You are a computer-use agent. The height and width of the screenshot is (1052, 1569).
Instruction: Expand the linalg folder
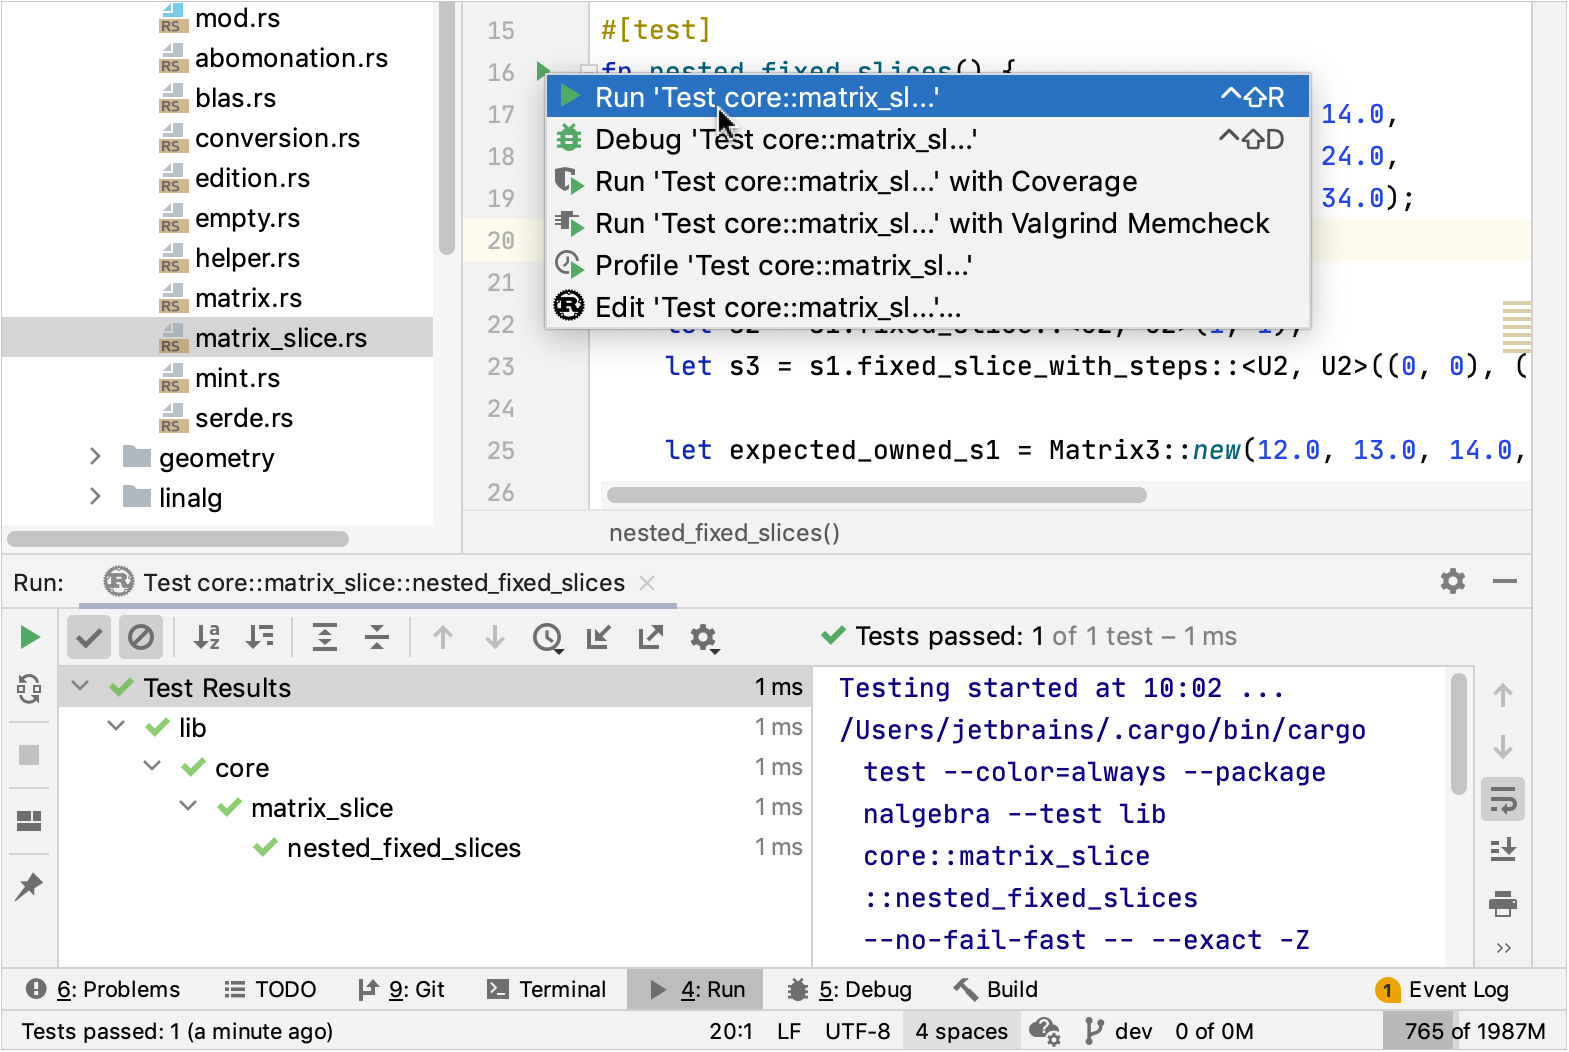click(x=95, y=497)
